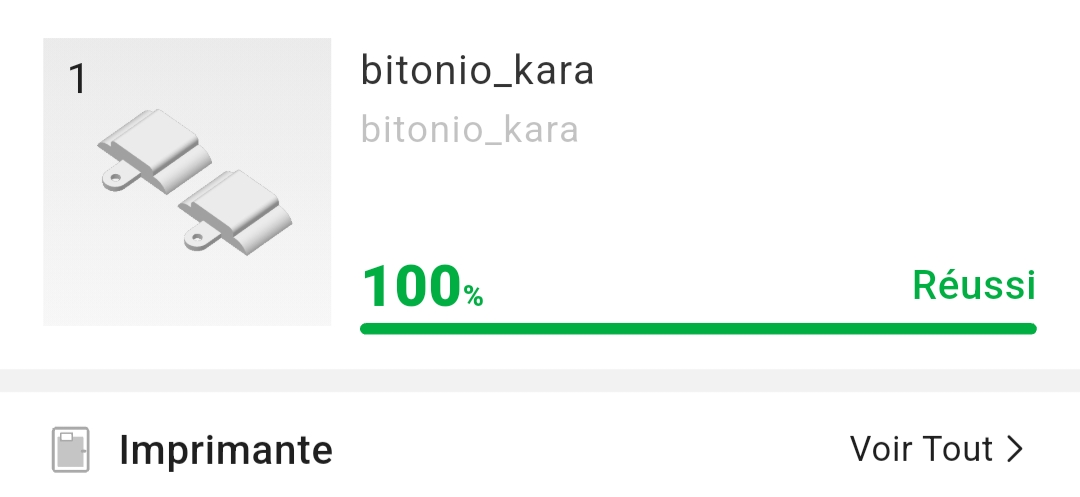The image size is (1080, 497).
Task: Select the lower clip part in preview
Action: coord(240,211)
